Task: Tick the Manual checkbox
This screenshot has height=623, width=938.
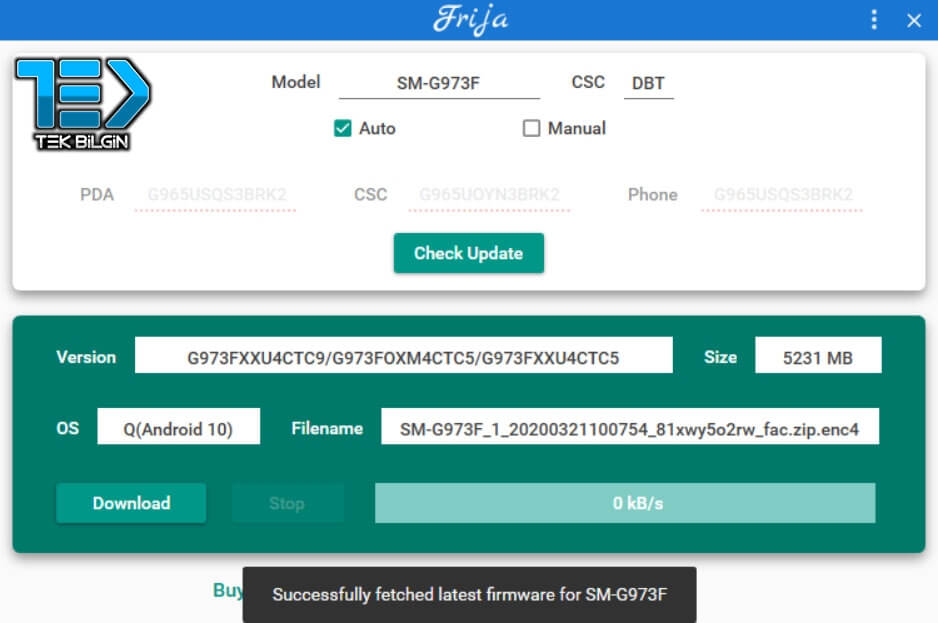Action: click(531, 128)
